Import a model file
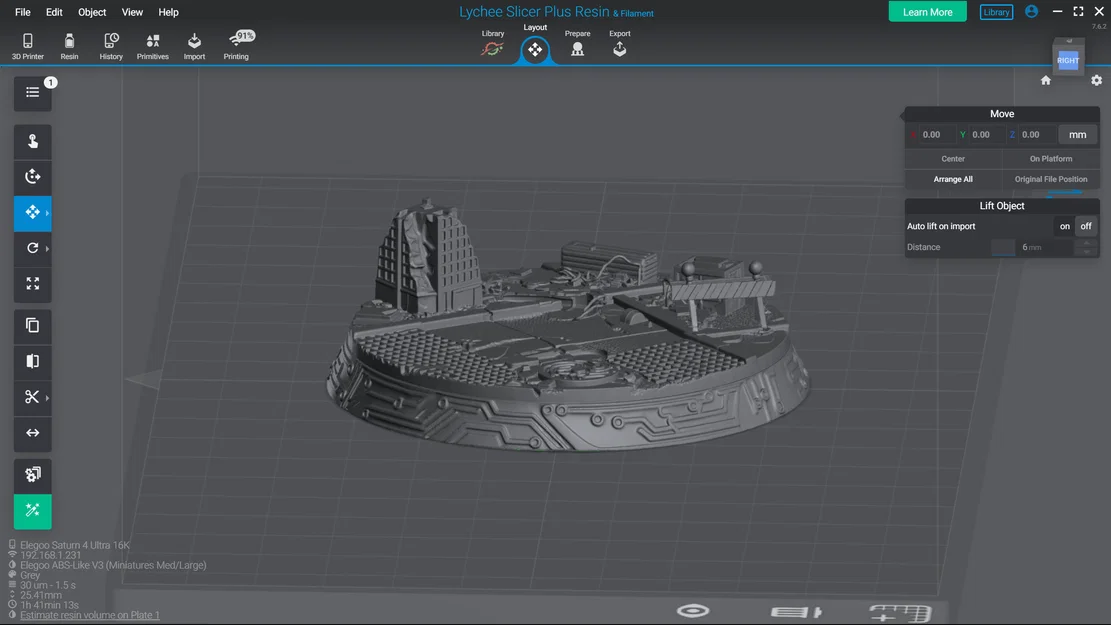 click(x=194, y=46)
